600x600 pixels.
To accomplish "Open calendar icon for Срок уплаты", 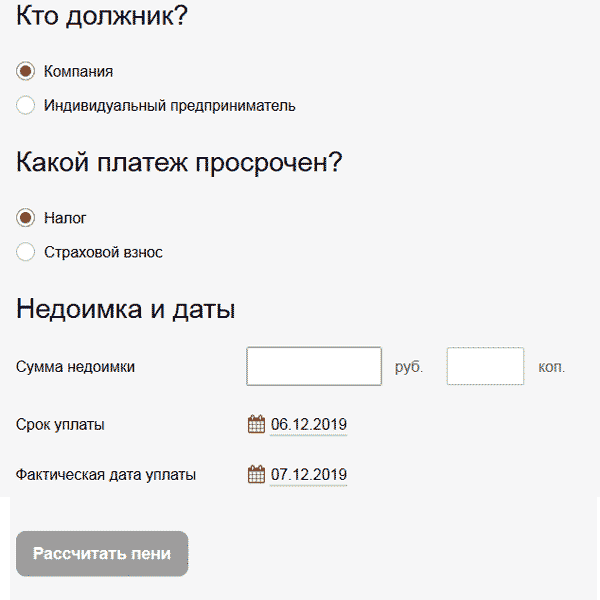I will (256, 424).
